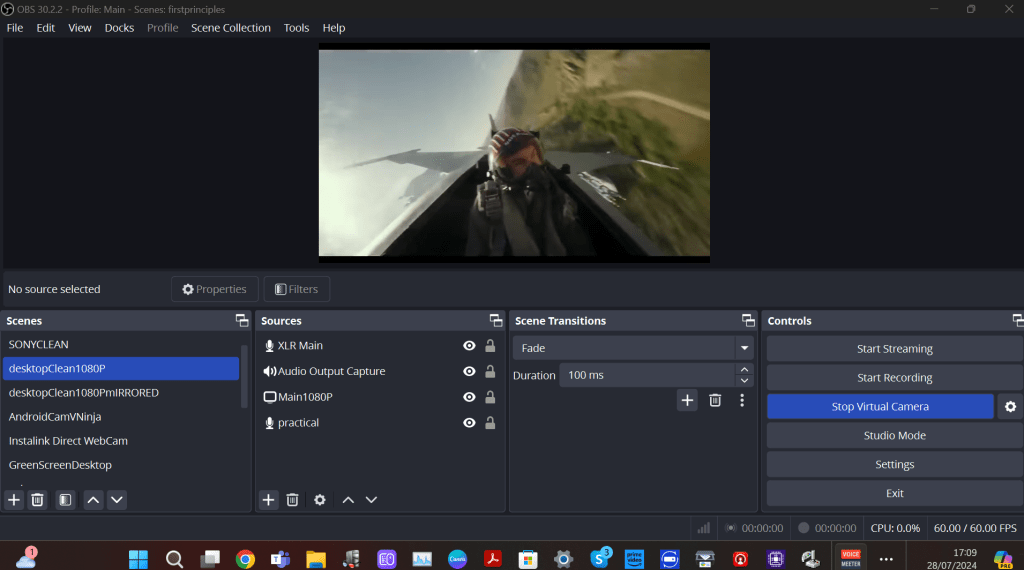
Task: Hide the practical source
Action: click(469, 423)
